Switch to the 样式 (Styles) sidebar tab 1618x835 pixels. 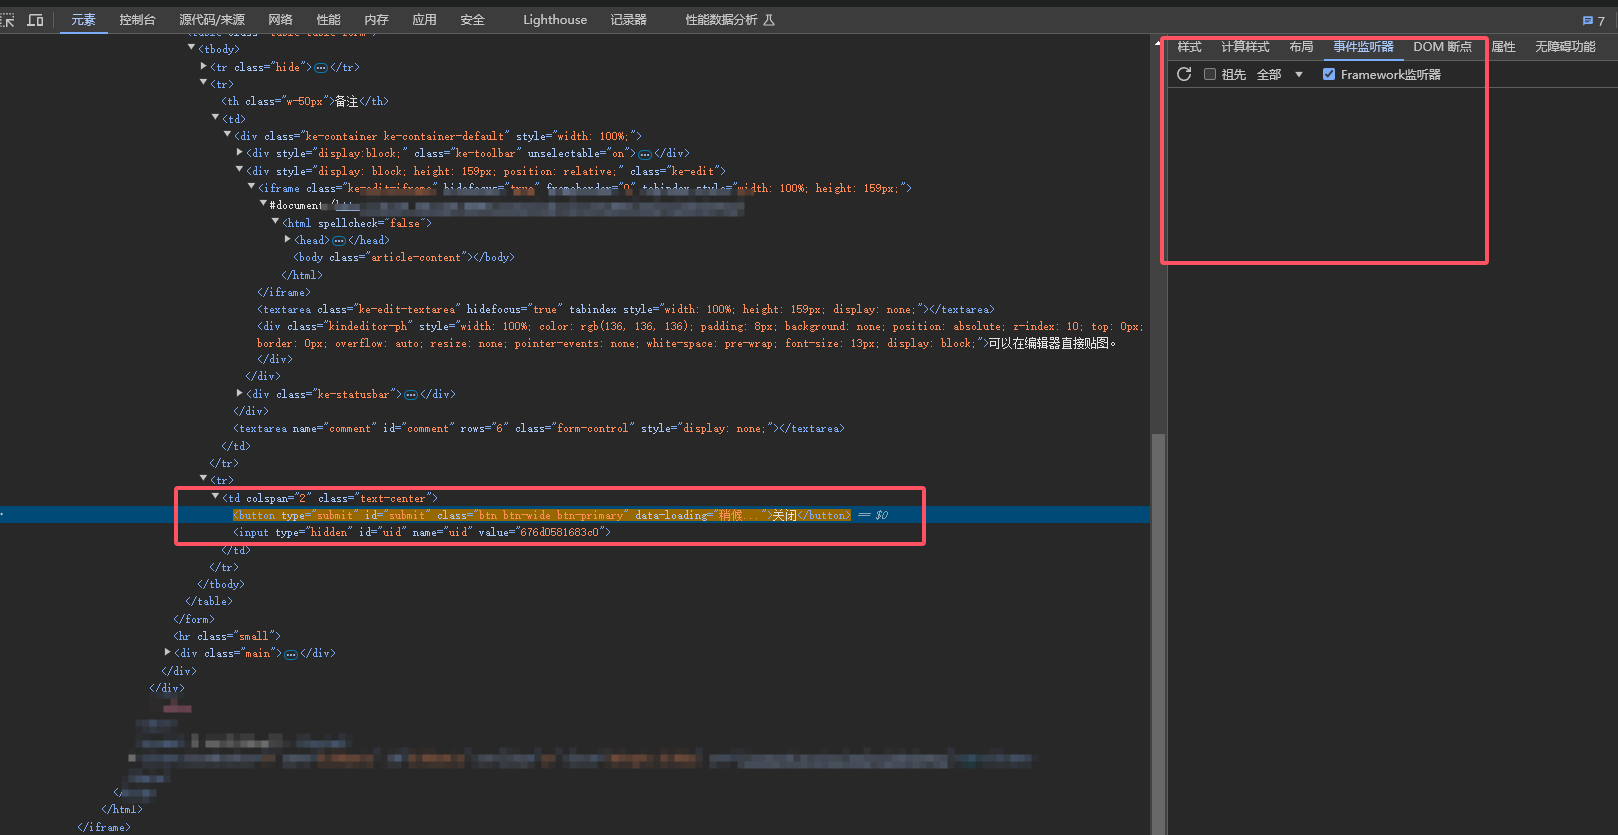tap(1189, 47)
